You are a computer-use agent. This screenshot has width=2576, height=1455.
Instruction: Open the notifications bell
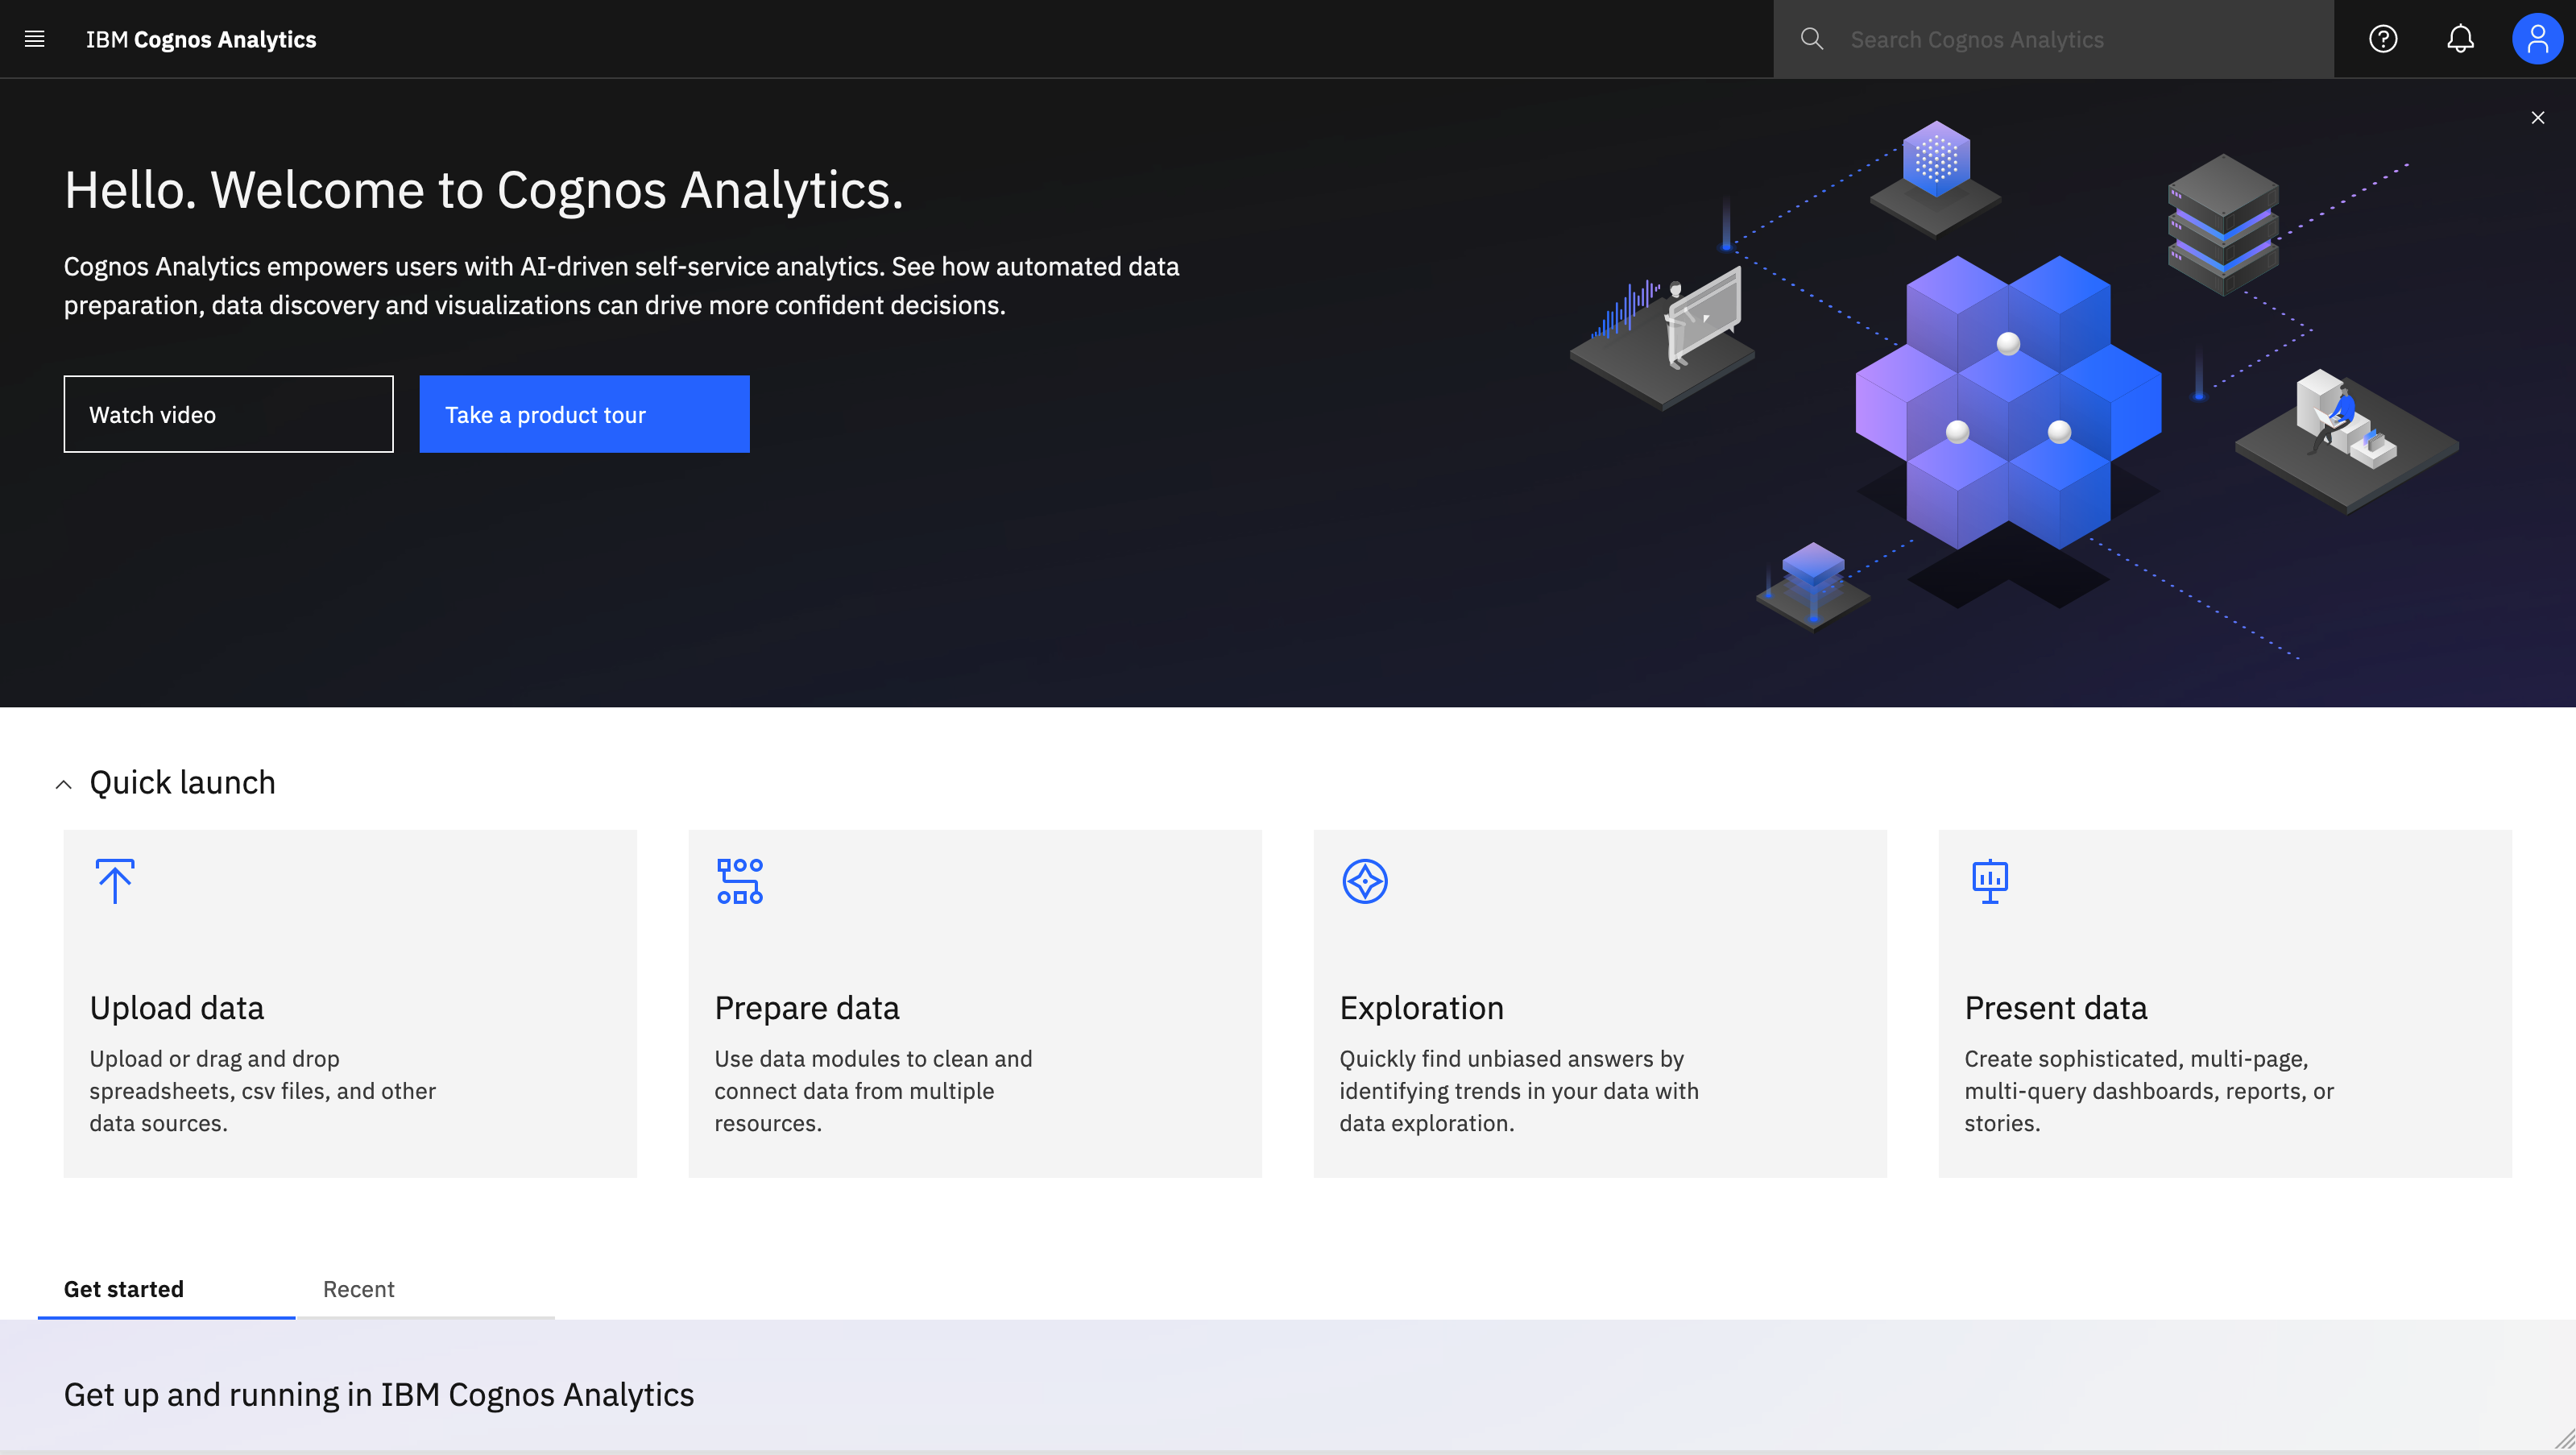[2460, 39]
